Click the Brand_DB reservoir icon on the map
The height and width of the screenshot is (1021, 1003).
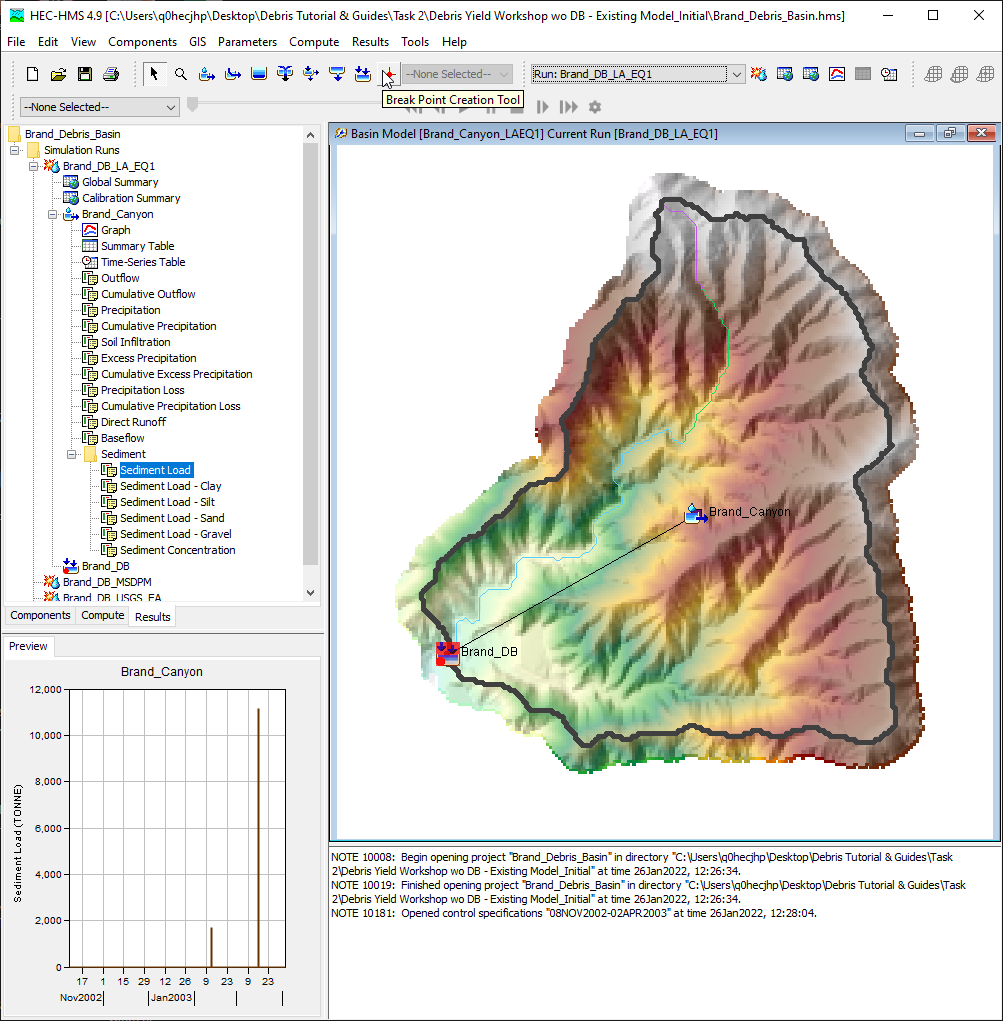click(x=448, y=653)
